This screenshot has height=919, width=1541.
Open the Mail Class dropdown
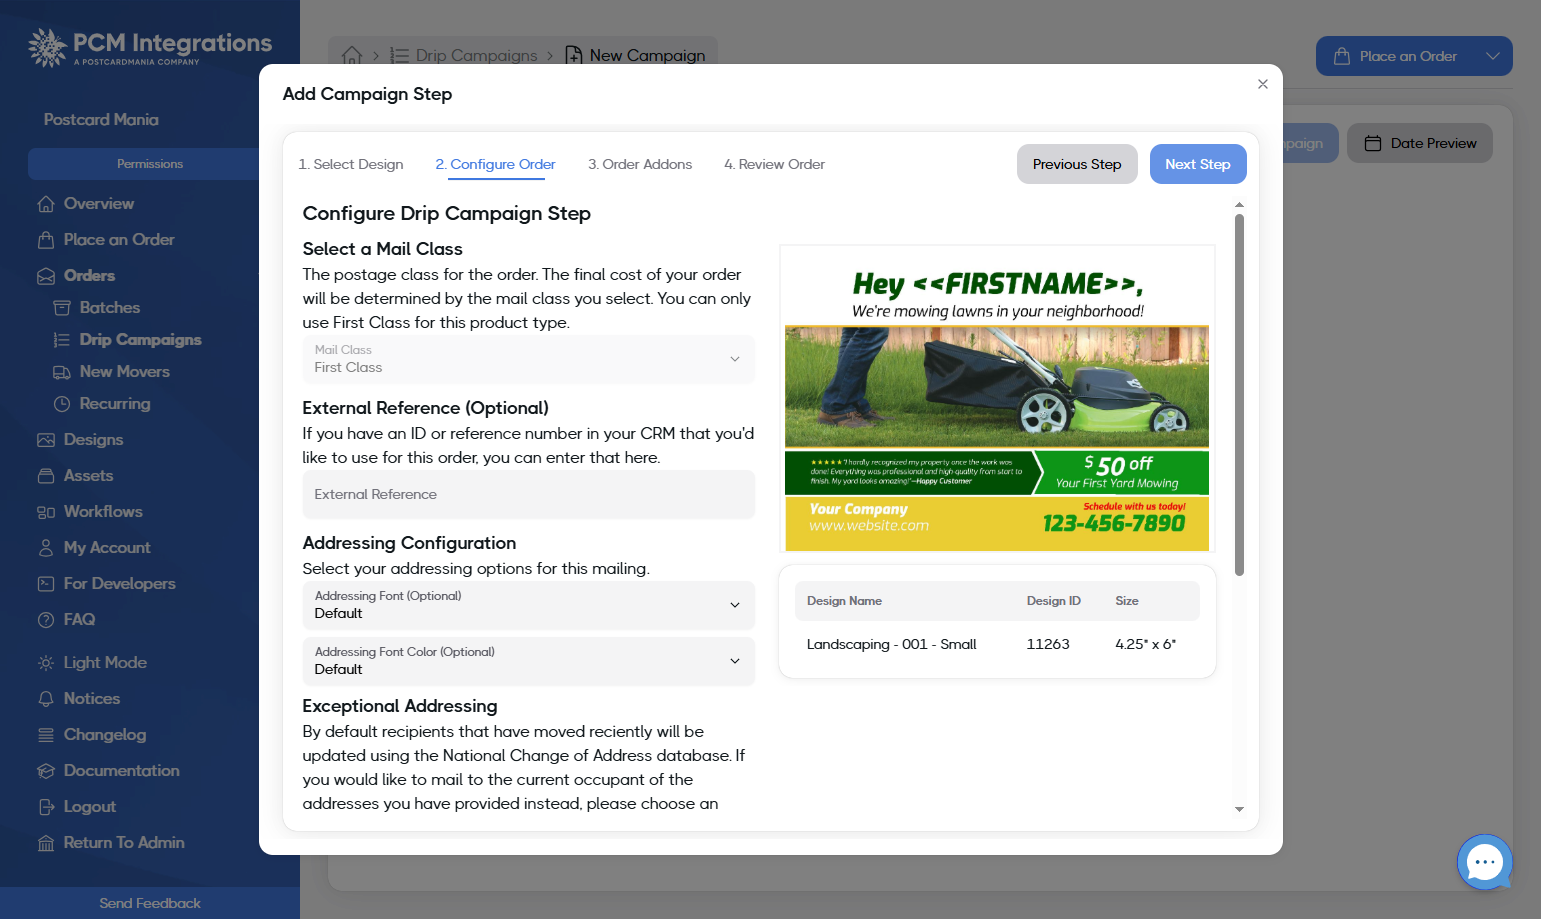pos(528,359)
